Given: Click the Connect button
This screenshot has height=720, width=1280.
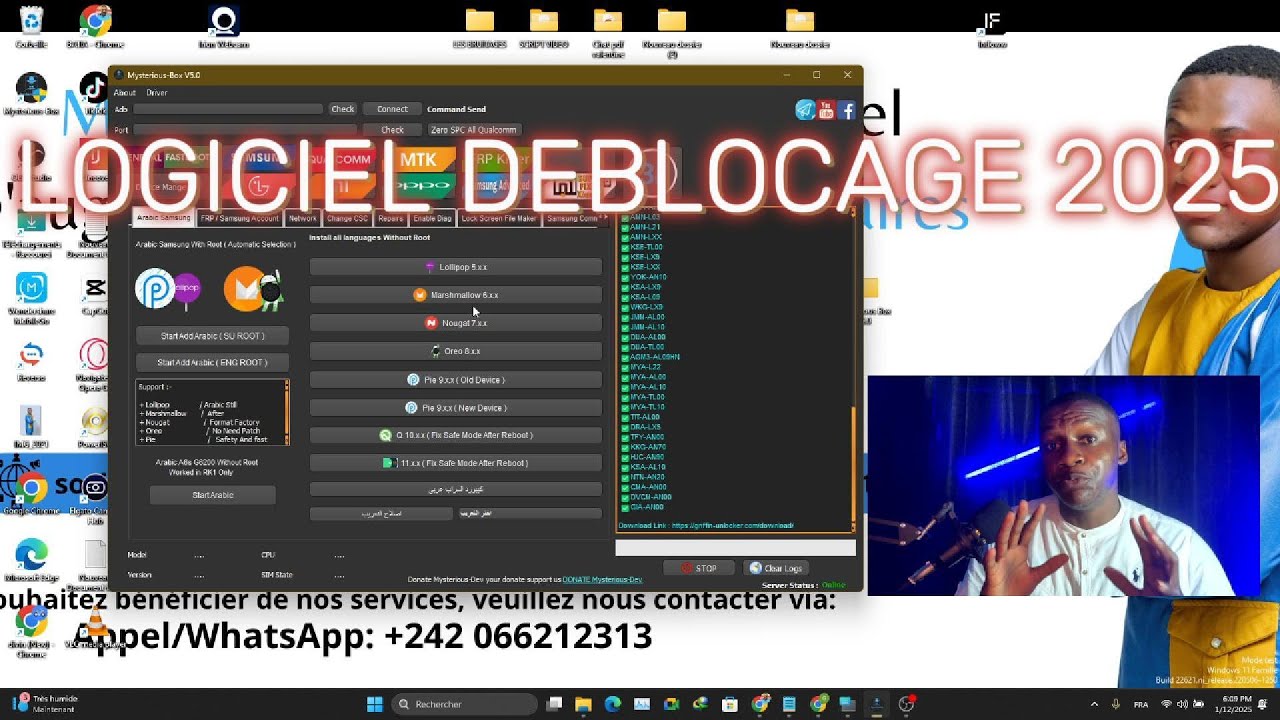Looking at the screenshot, I should click(392, 109).
